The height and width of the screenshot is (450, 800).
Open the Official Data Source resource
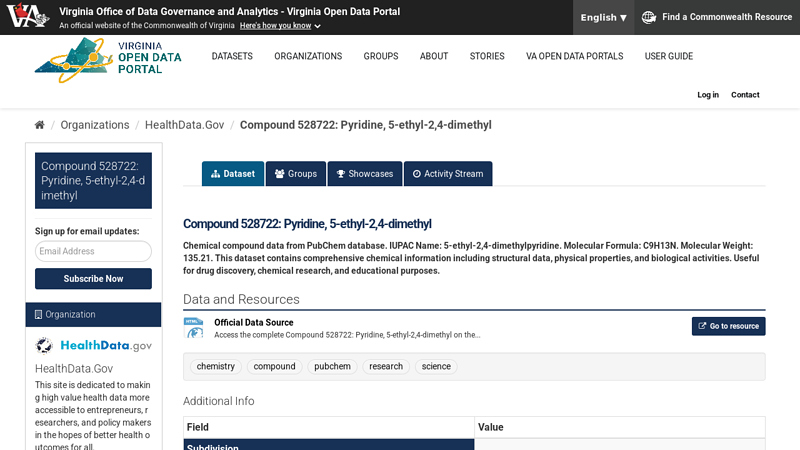pyautogui.click(x=254, y=322)
